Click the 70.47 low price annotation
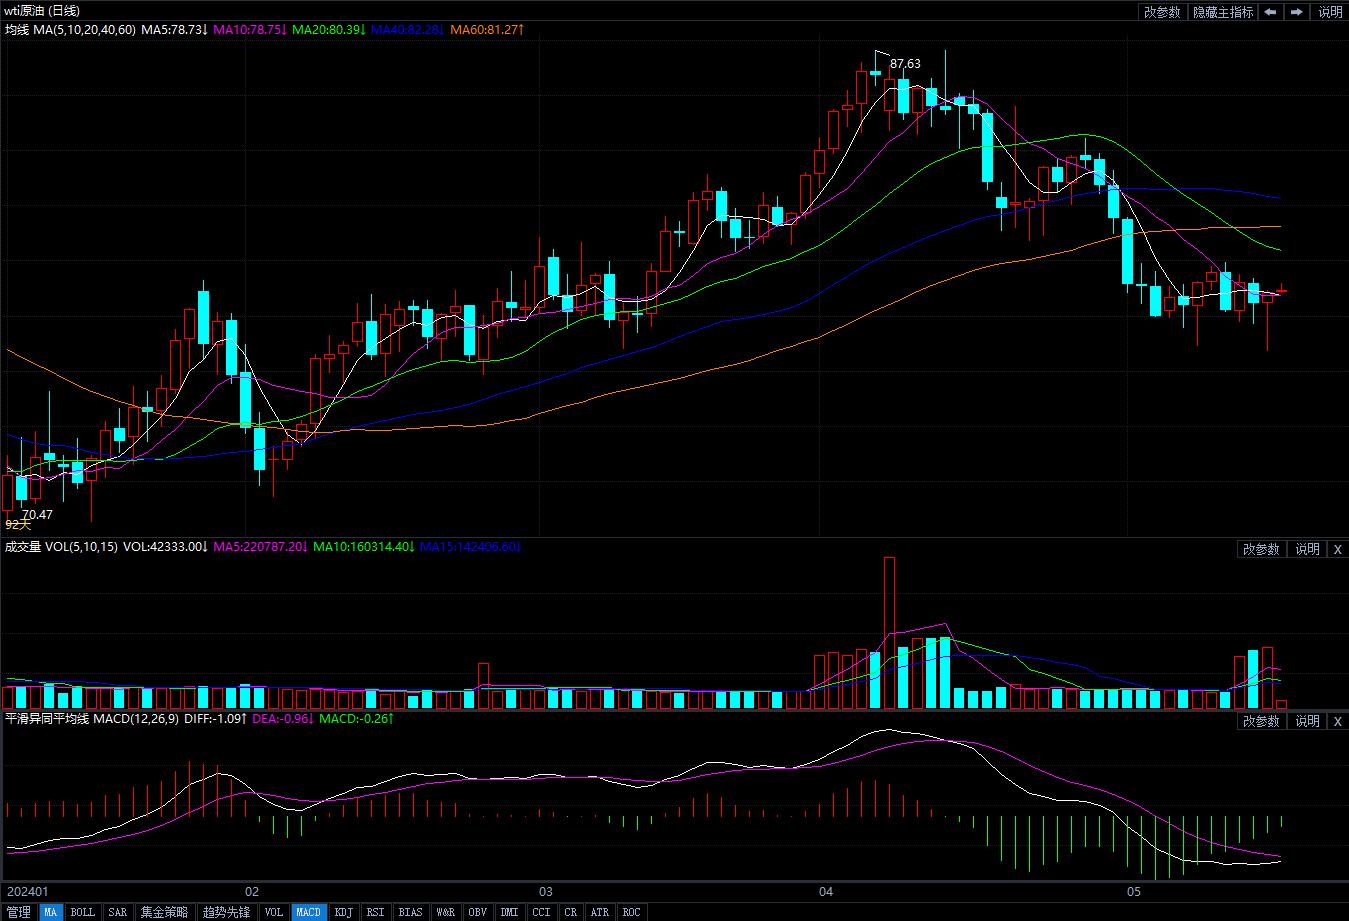This screenshot has width=1349, height=921. pyautogui.click(x=37, y=515)
